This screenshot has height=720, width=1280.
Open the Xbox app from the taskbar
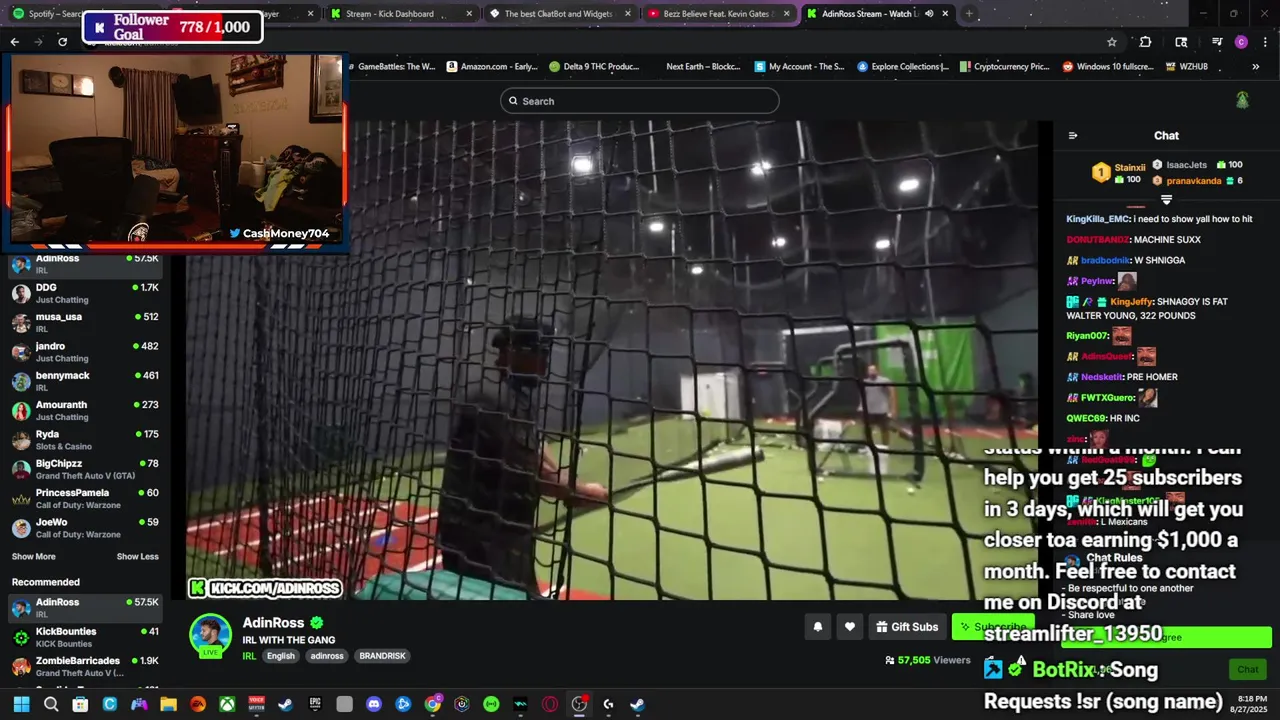227,704
